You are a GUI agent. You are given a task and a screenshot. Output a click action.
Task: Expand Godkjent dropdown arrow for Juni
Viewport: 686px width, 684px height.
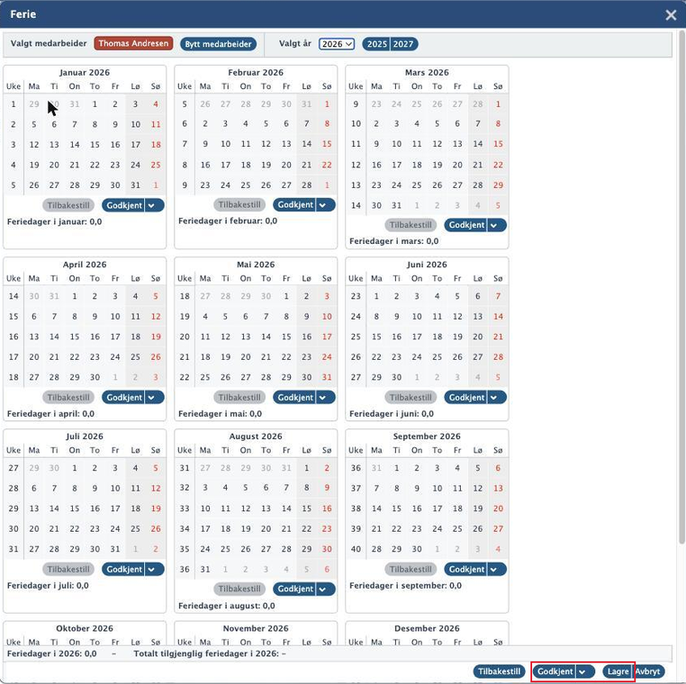(x=496, y=397)
